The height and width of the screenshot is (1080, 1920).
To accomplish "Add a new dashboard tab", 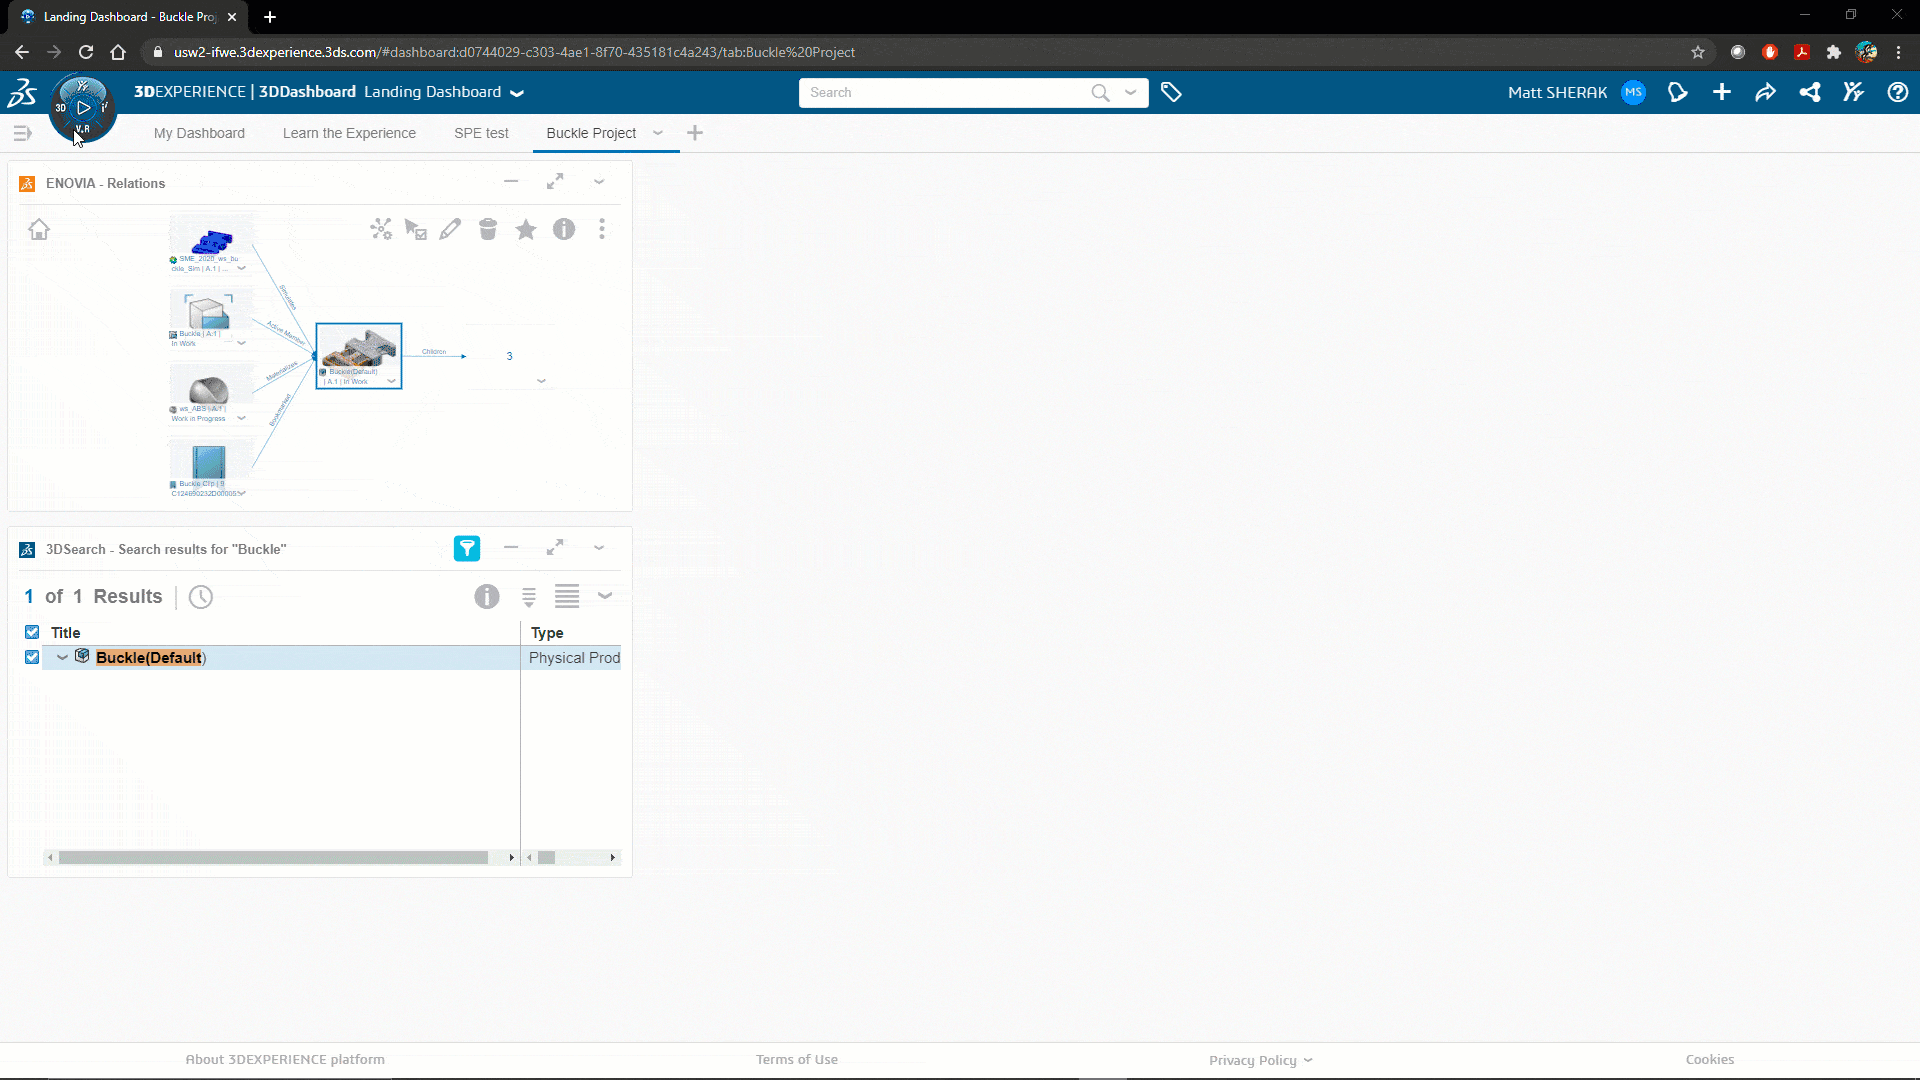I will 695,133.
